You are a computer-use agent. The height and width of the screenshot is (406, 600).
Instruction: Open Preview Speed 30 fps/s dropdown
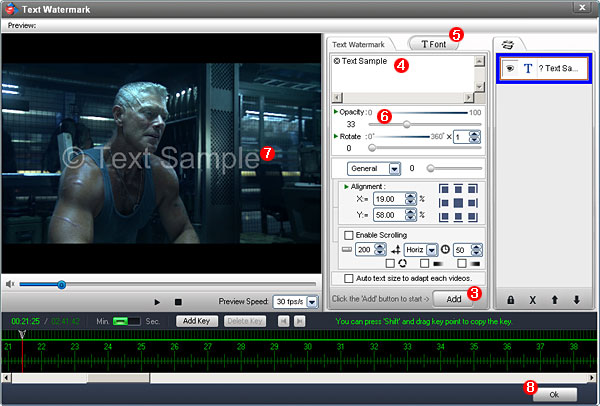312,302
